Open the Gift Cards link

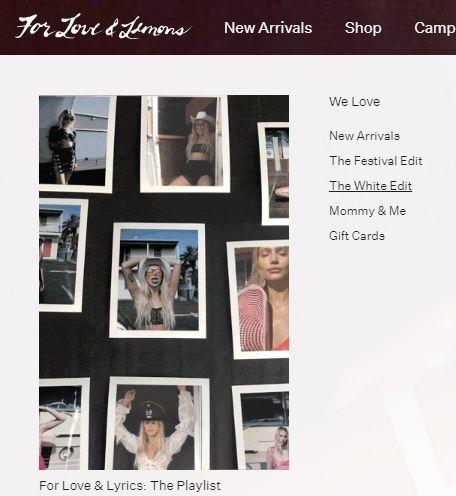pos(357,236)
